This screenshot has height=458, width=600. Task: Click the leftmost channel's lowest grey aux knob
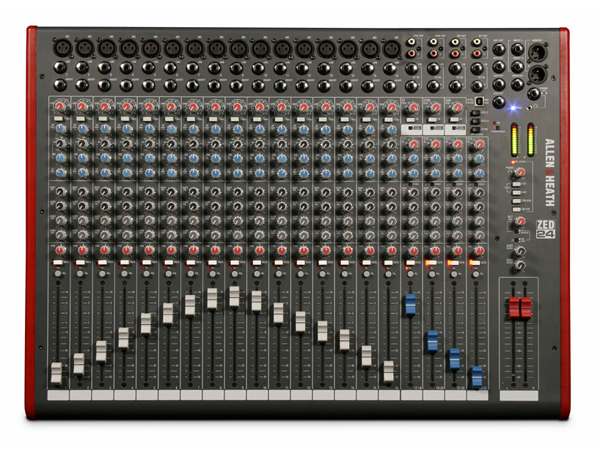point(60,235)
